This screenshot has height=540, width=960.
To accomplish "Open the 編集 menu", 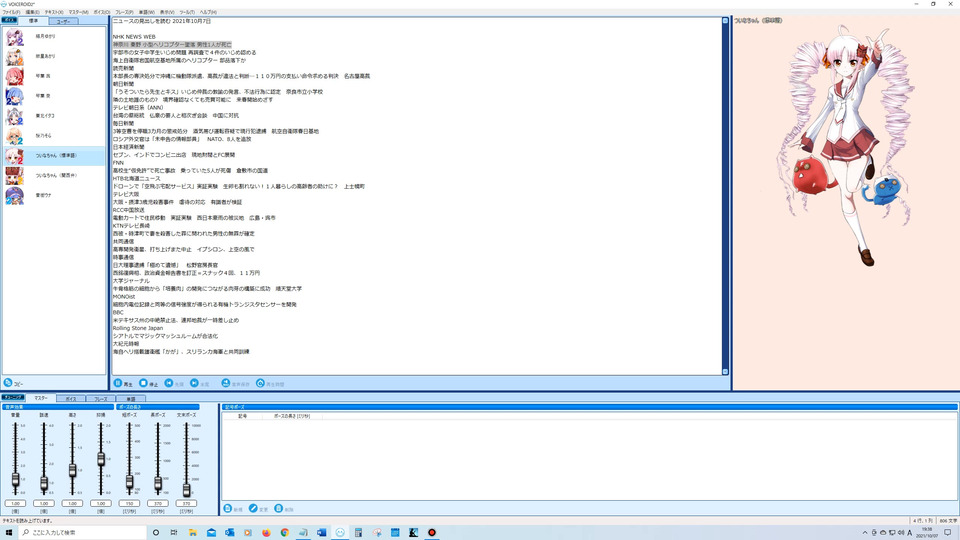I will click(x=32, y=12).
